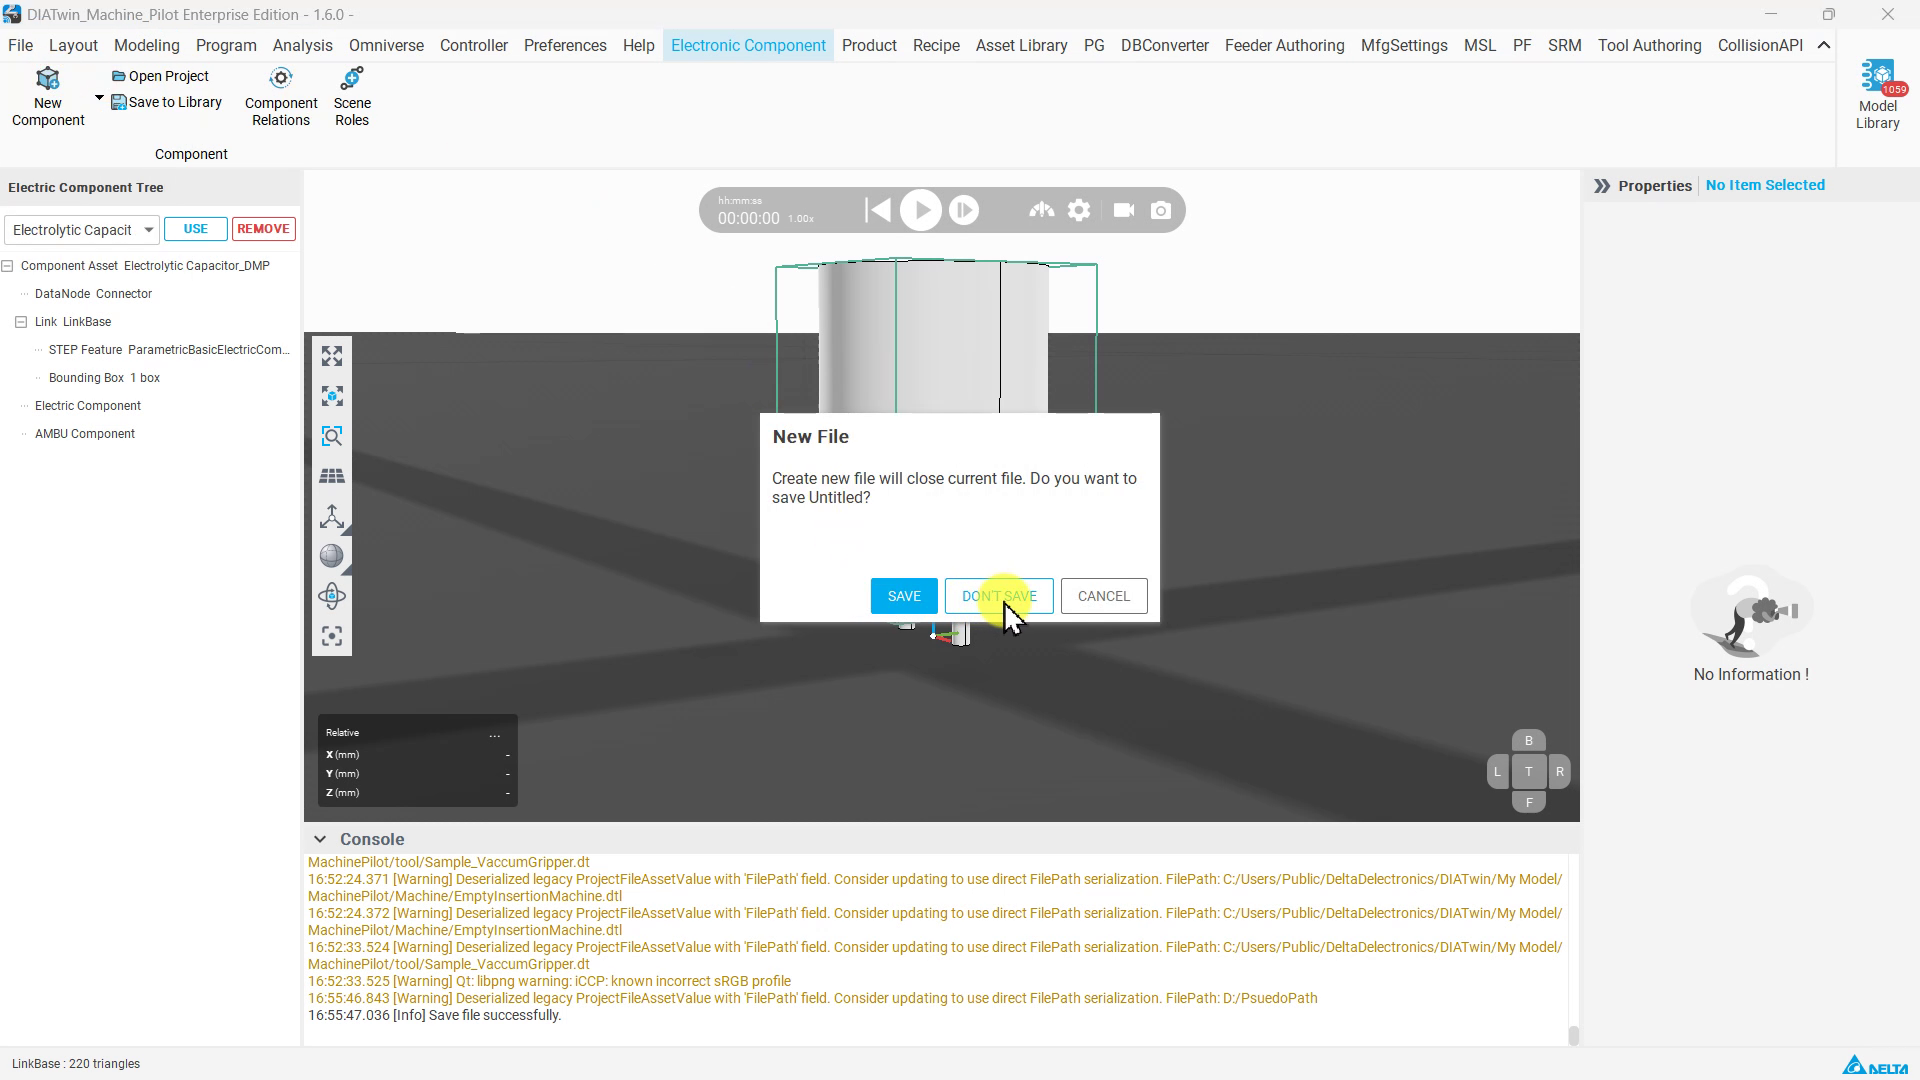Switch to the Program tab
The image size is (1920, 1080).
[x=226, y=46]
